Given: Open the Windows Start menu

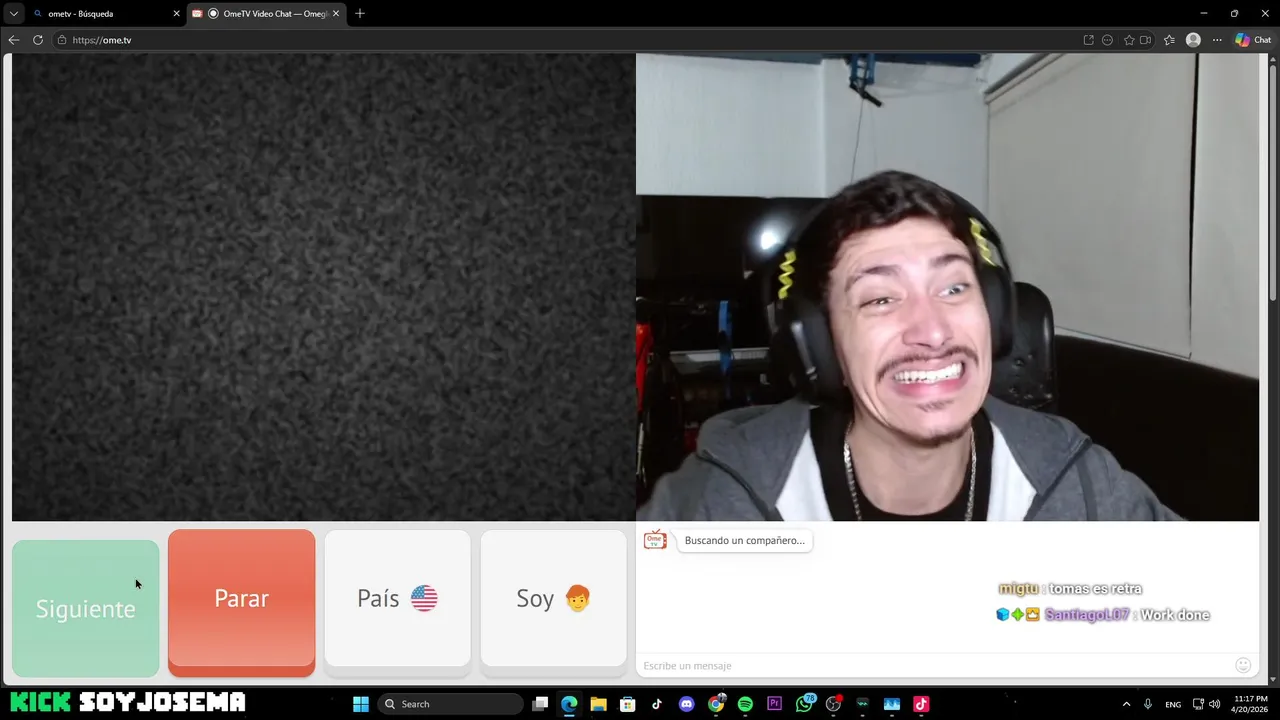Looking at the screenshot, I should (x=361, y=704).
